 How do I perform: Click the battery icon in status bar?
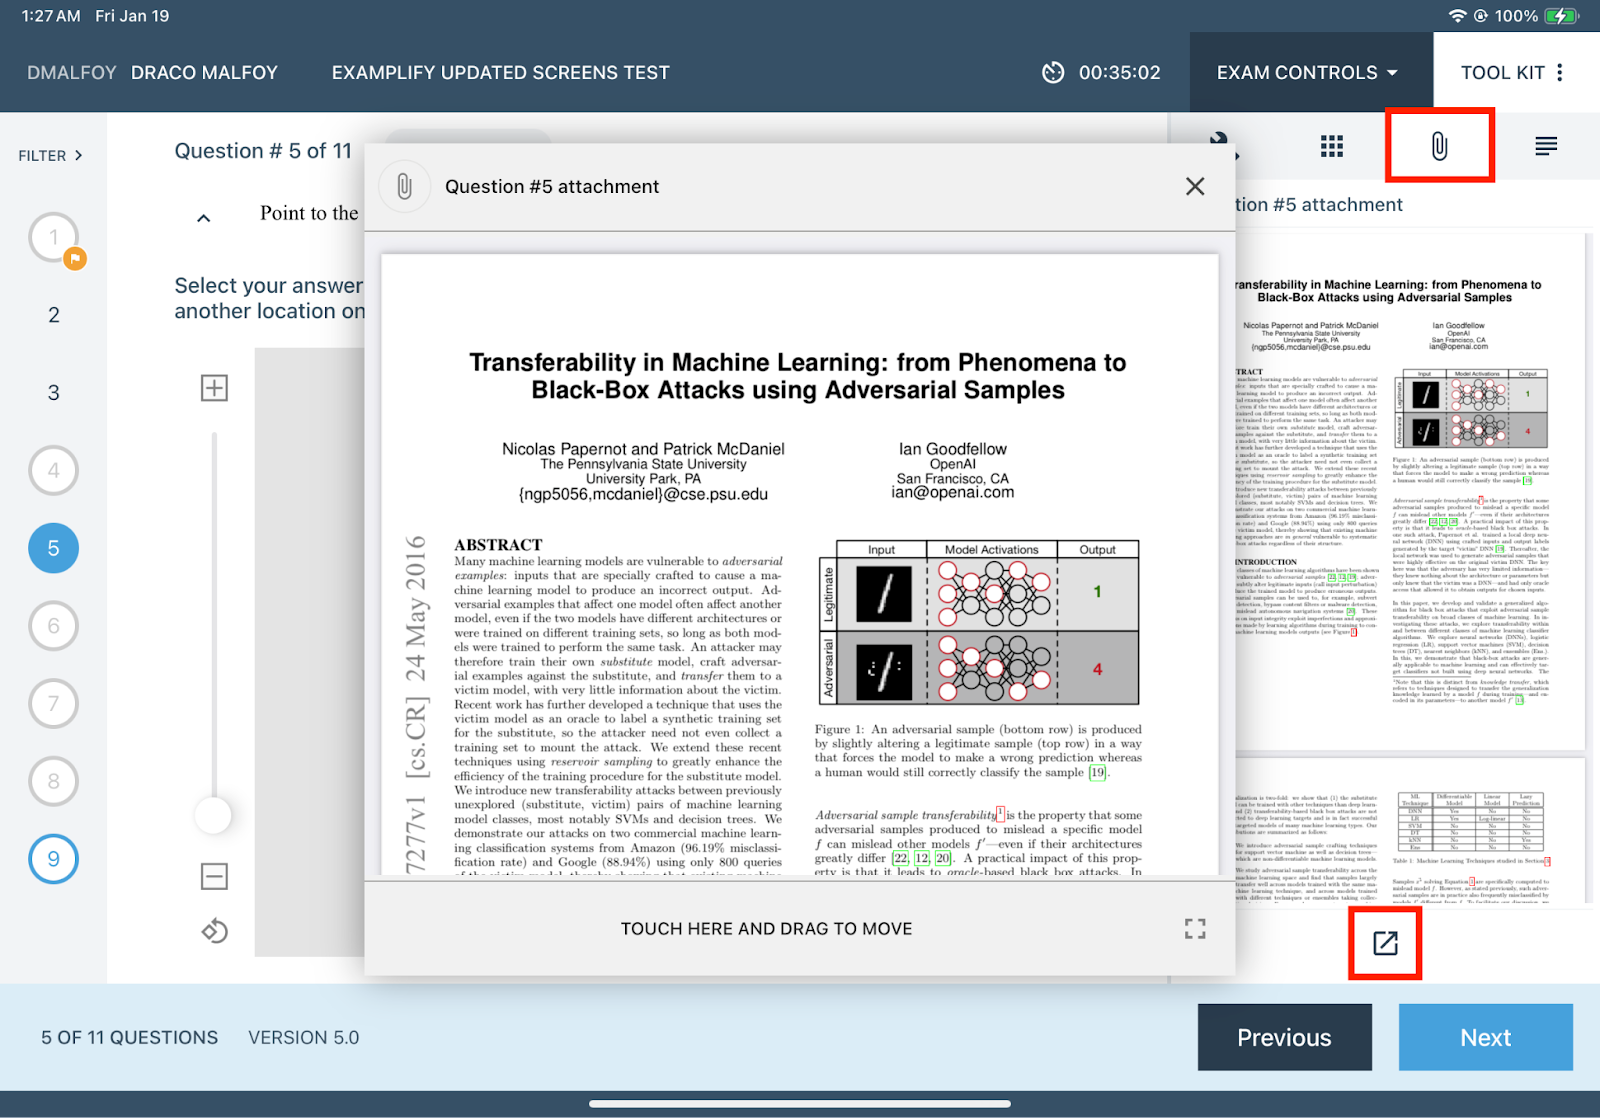pos(1561,16)
